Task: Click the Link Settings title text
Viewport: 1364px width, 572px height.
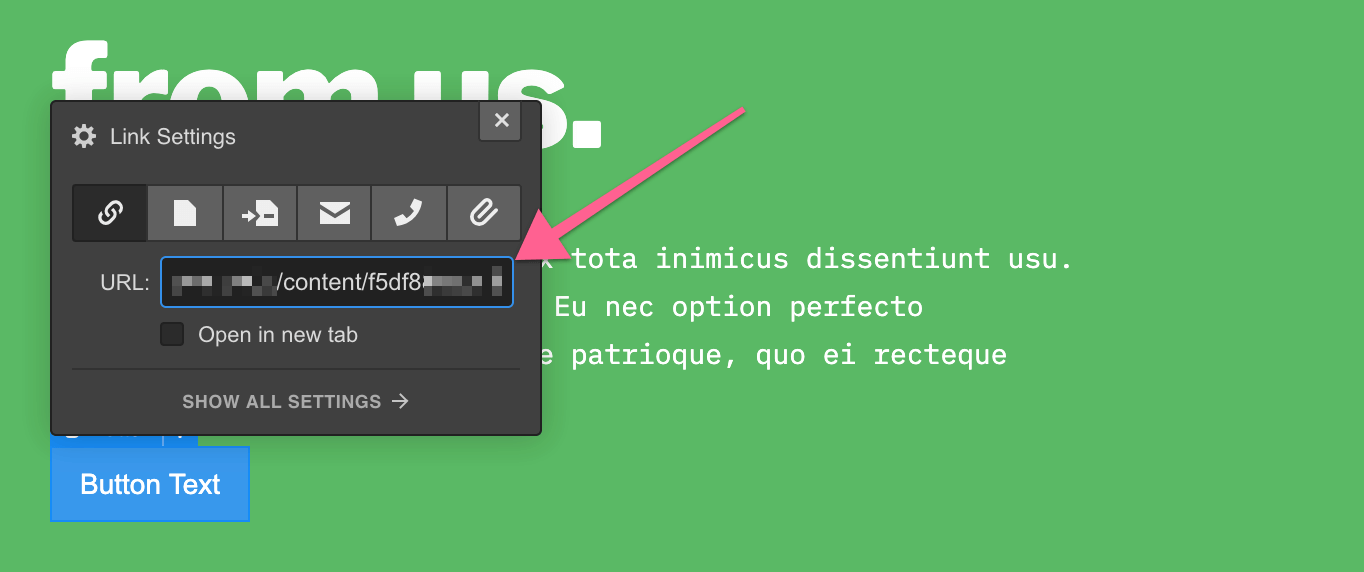Action: click(x=173, y=137)
